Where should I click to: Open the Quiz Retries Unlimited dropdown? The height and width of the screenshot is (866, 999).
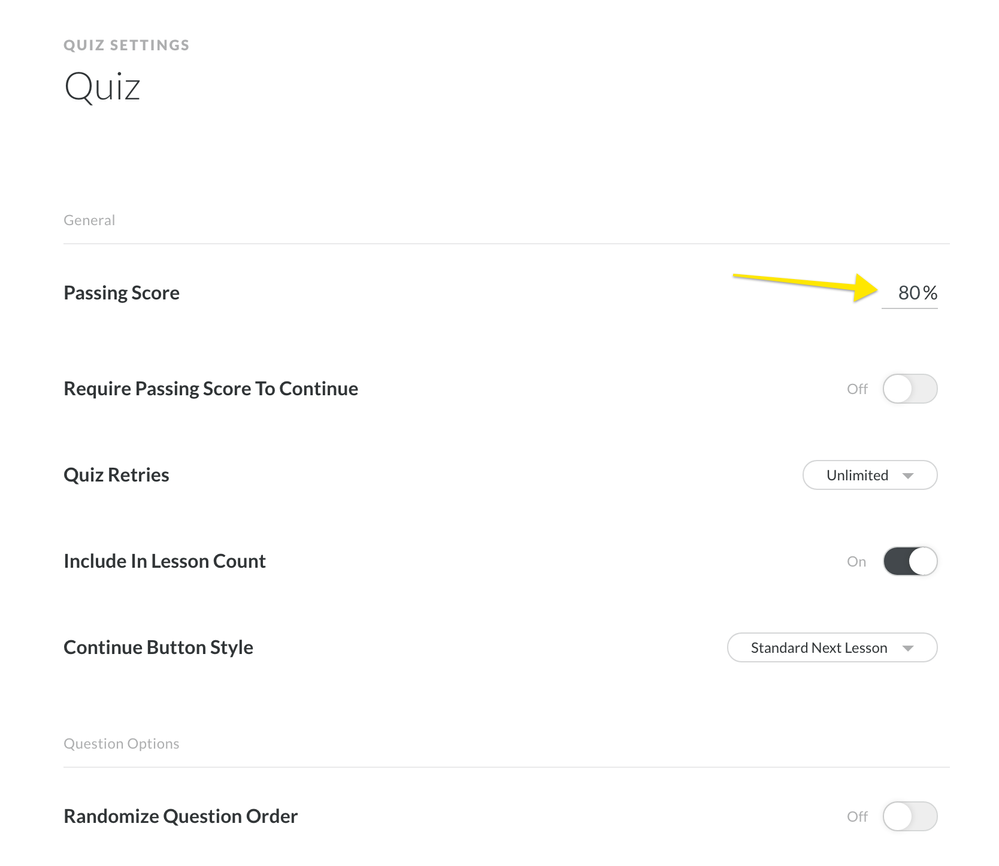tap(869, 475)
